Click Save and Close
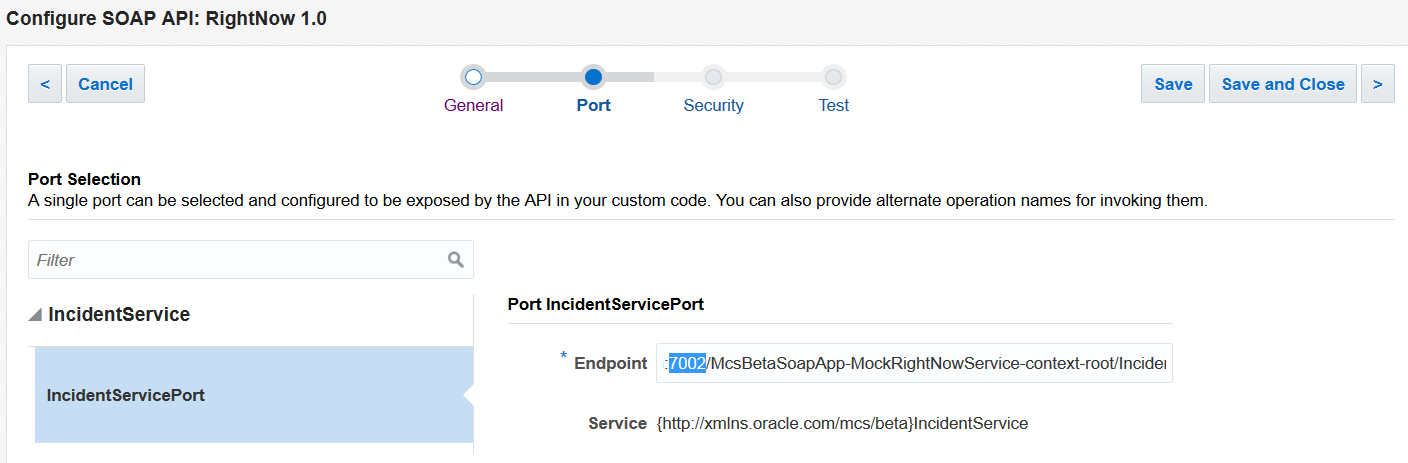The width and height of the screenshot is (1408, 463). 1282,84
